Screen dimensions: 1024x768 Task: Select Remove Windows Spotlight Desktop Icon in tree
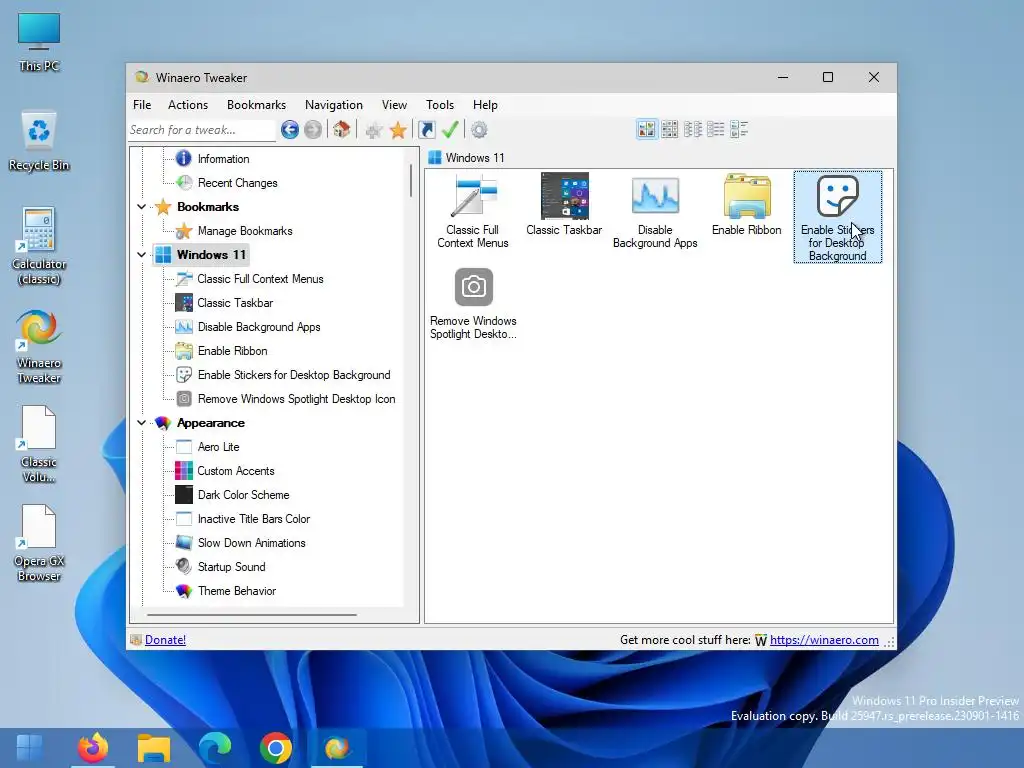coord(296,399)
